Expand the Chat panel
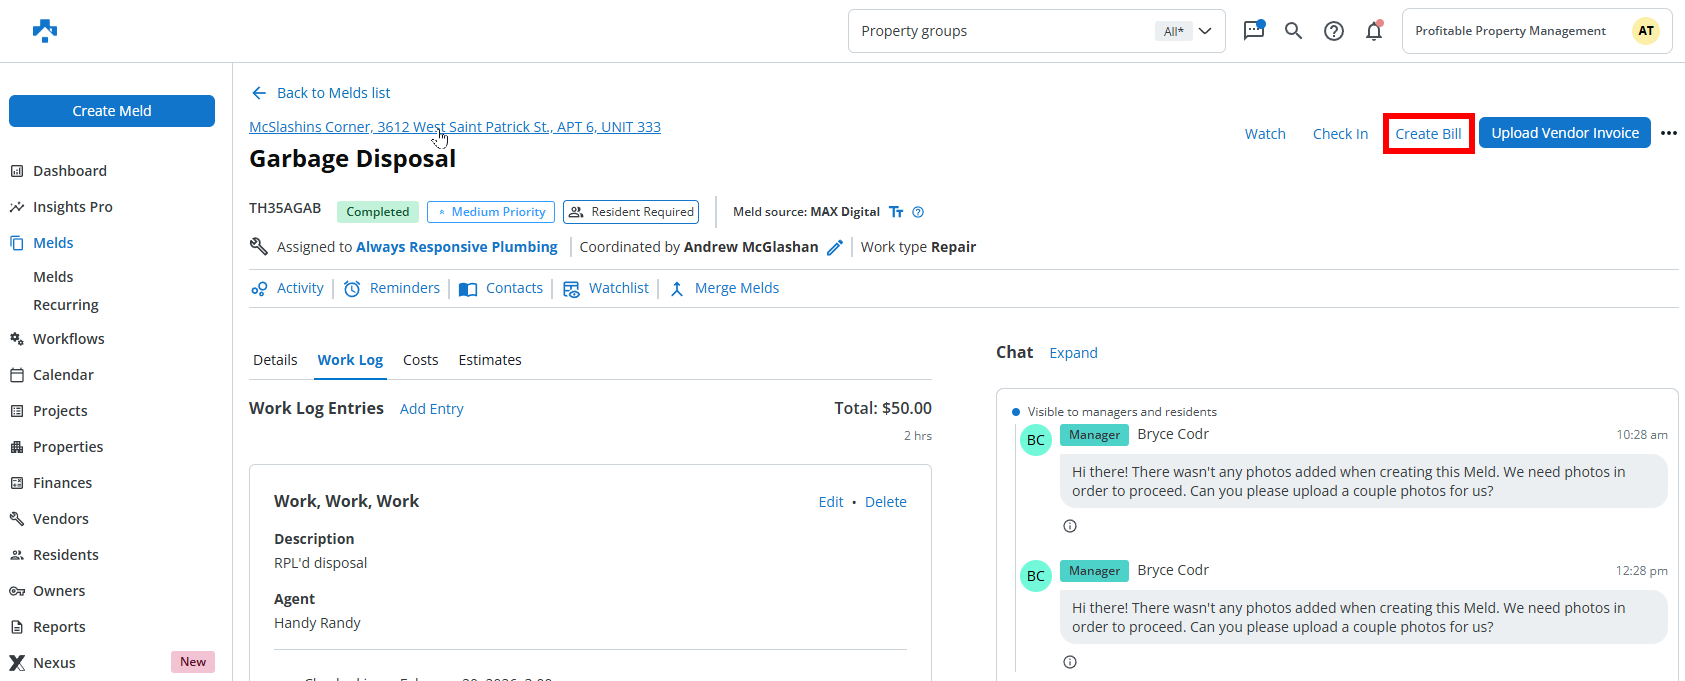Image resolution: width=1685 pixels, height=681 pixels. pos(1073,353)
